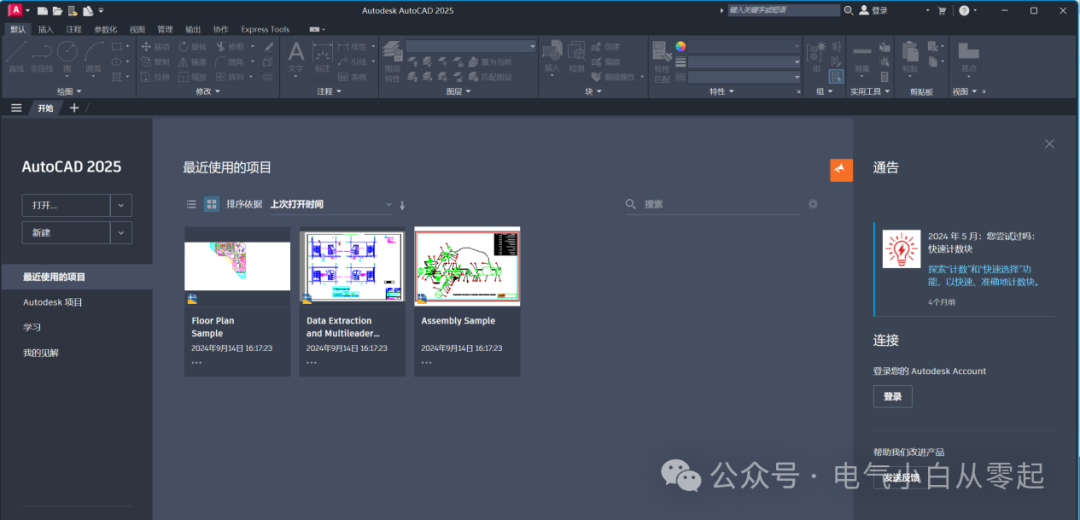This screenshot has height=520, width=1080.
Task: Click the 登录 button under 连接
Action: click(893, 397)
